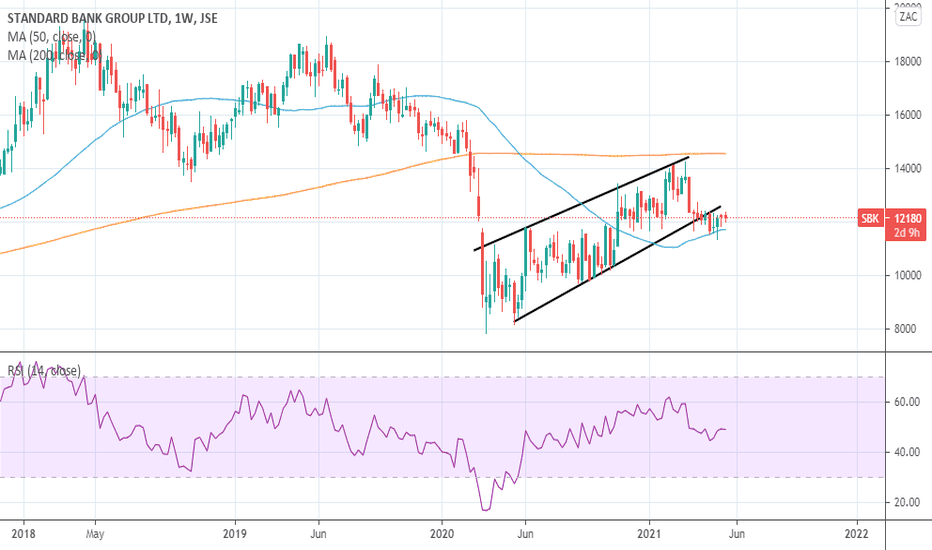Click the 20.00 RSI axis label

[x=907, y=502]
